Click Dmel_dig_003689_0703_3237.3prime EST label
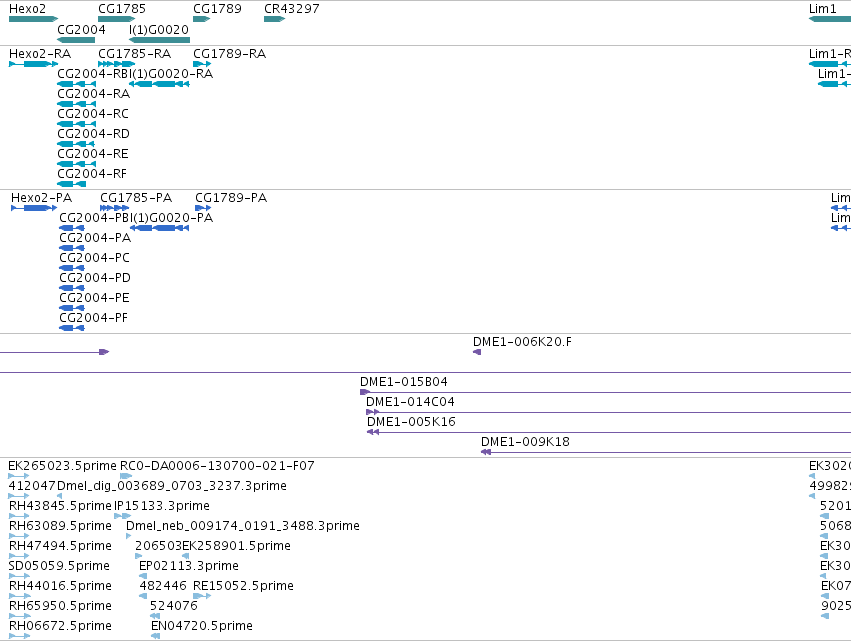 (172, 486)
